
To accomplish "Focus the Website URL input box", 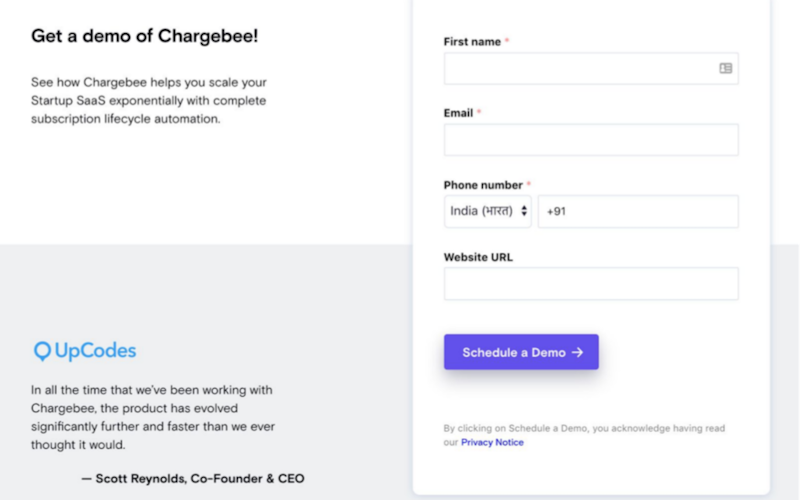I will [591, 284].
